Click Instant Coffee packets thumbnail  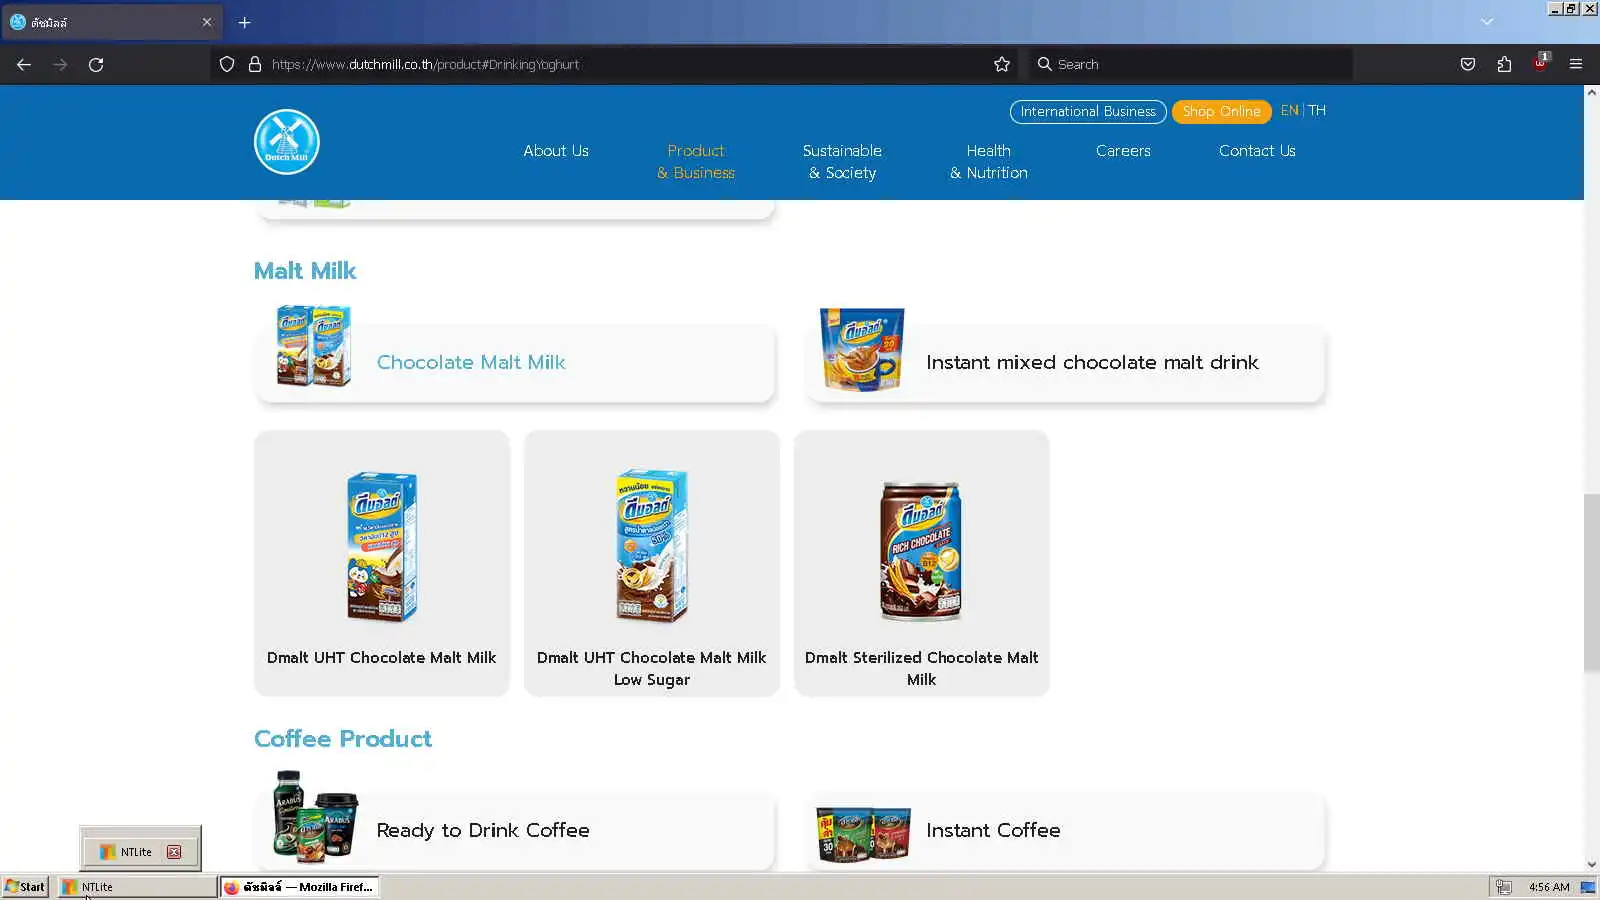(863, 834)
